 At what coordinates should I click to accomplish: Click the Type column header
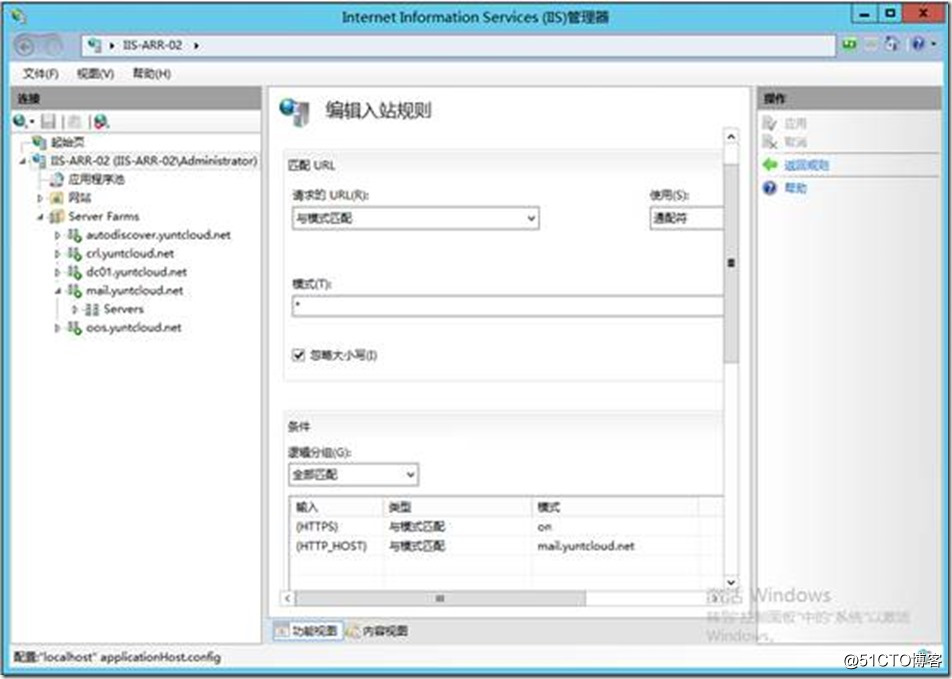[x=458, y=507]
